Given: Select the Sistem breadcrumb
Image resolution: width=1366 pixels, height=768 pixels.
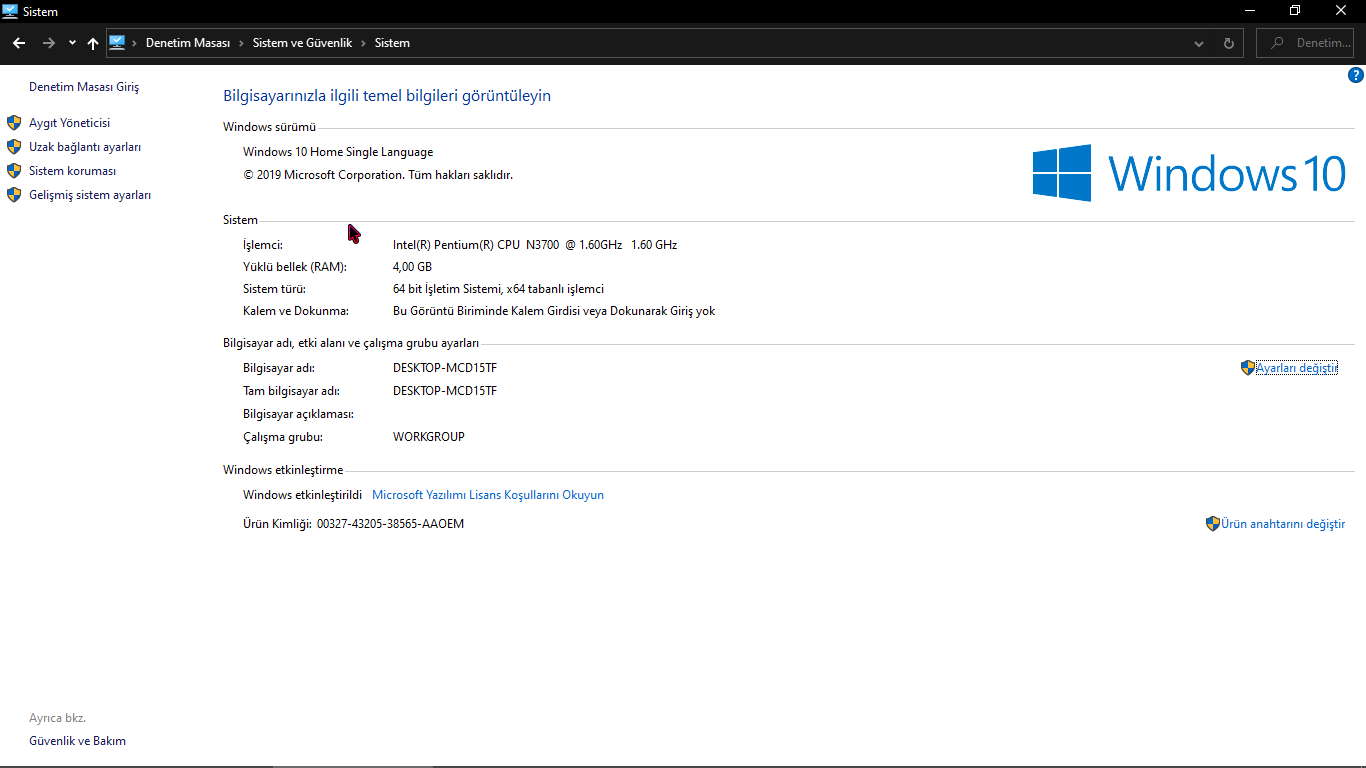Looking at the screenshot, I should pos(392,43).
